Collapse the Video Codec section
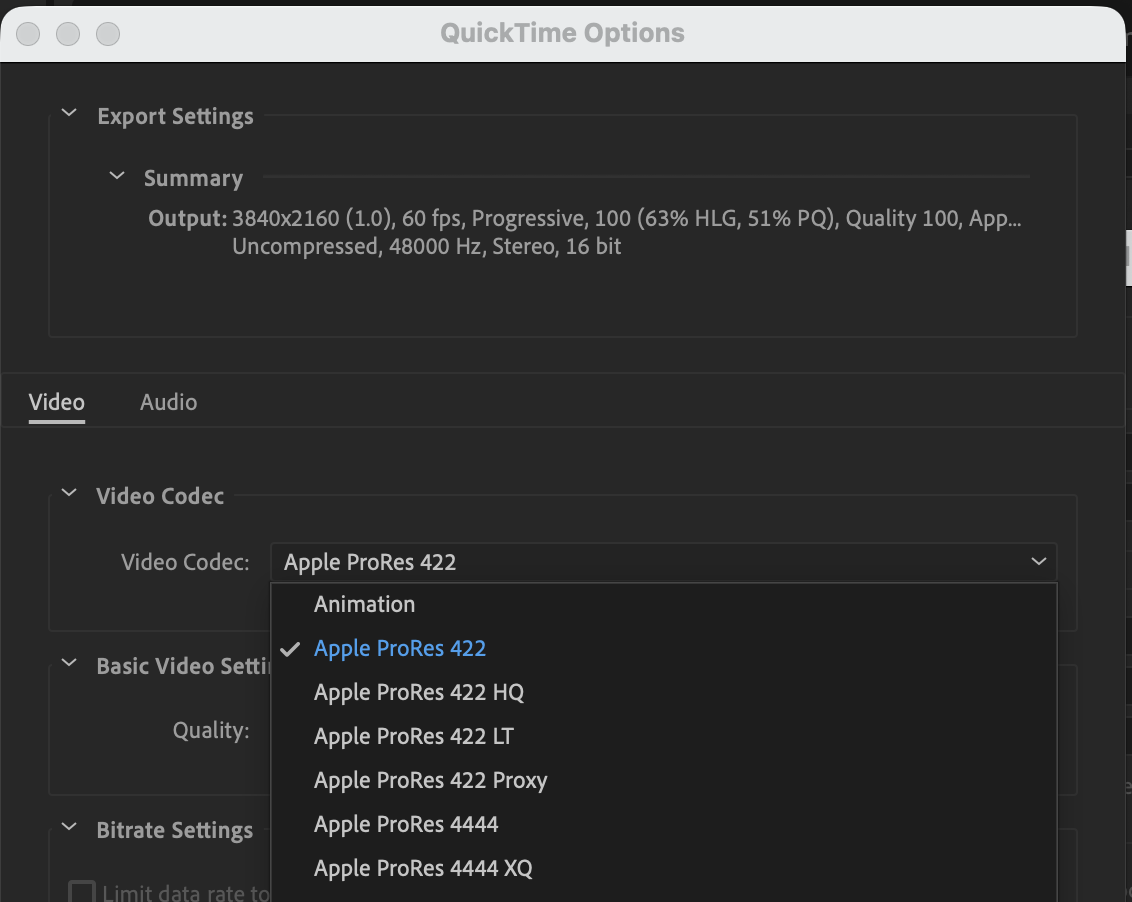 [68, 492]
